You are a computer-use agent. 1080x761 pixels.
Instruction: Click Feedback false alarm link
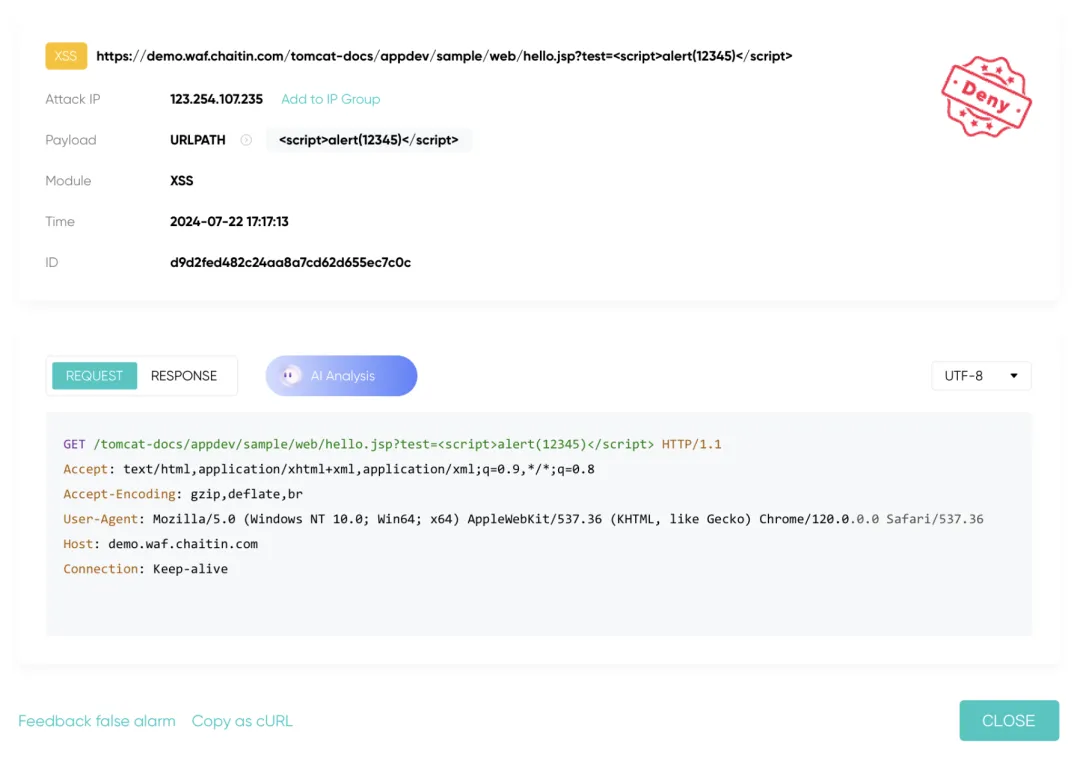pos(97,721)
